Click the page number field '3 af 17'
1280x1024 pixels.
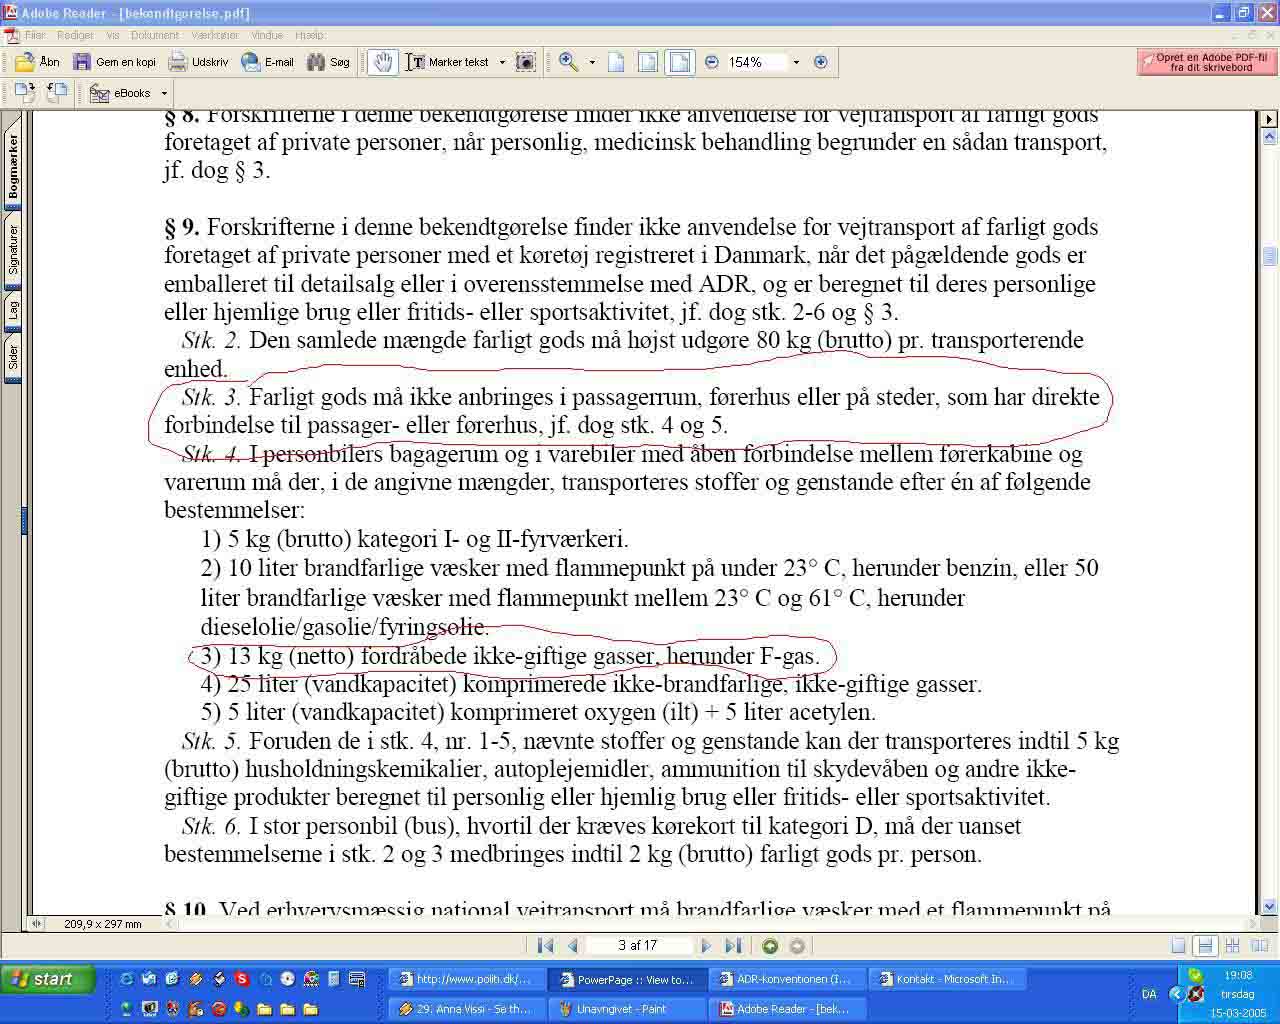click(x=640, y=946)
